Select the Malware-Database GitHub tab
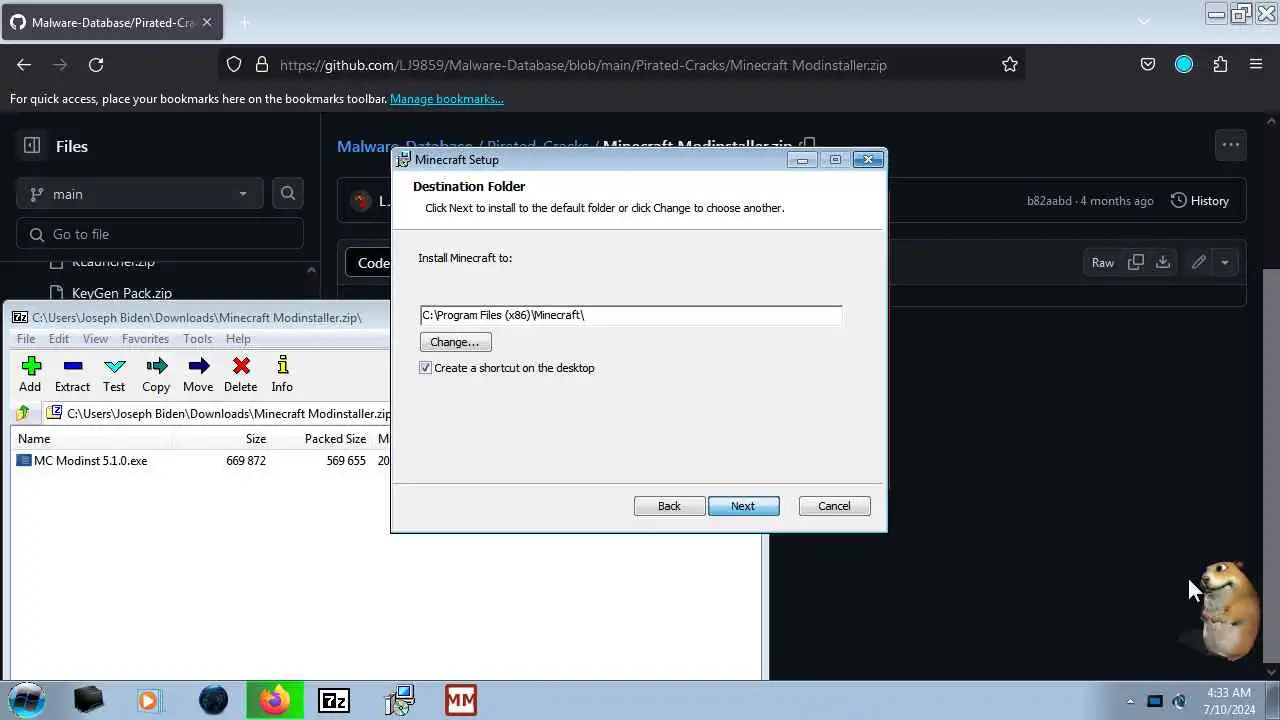Screen dimensions: 1280x720 click(x=110, y=22)
